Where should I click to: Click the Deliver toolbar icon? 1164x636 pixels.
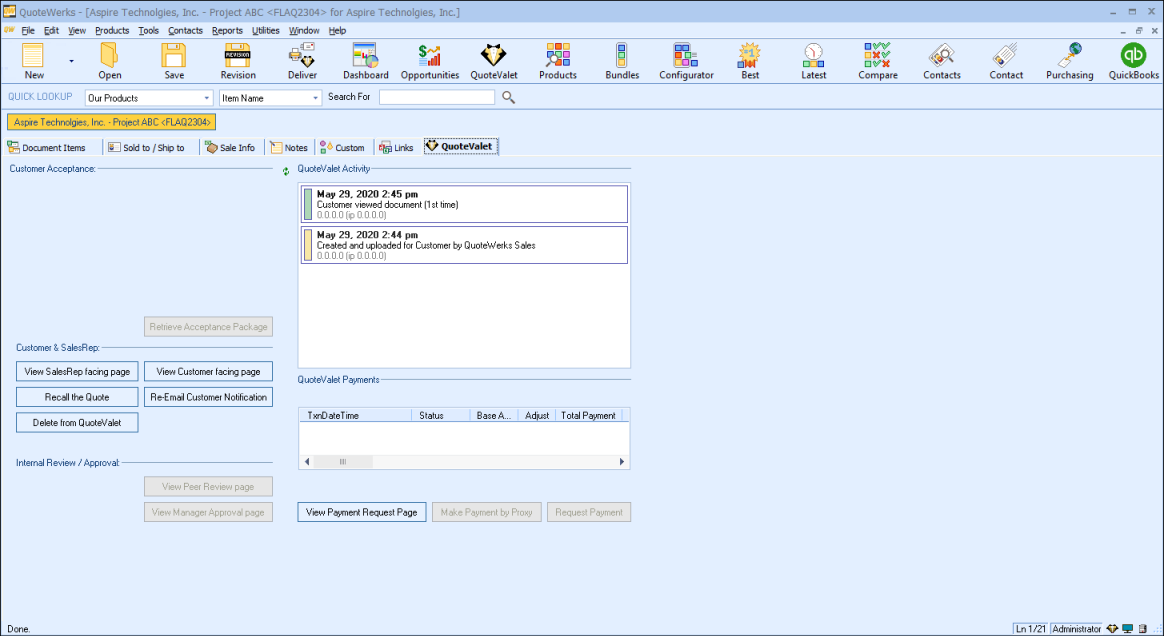pos(302,61)
